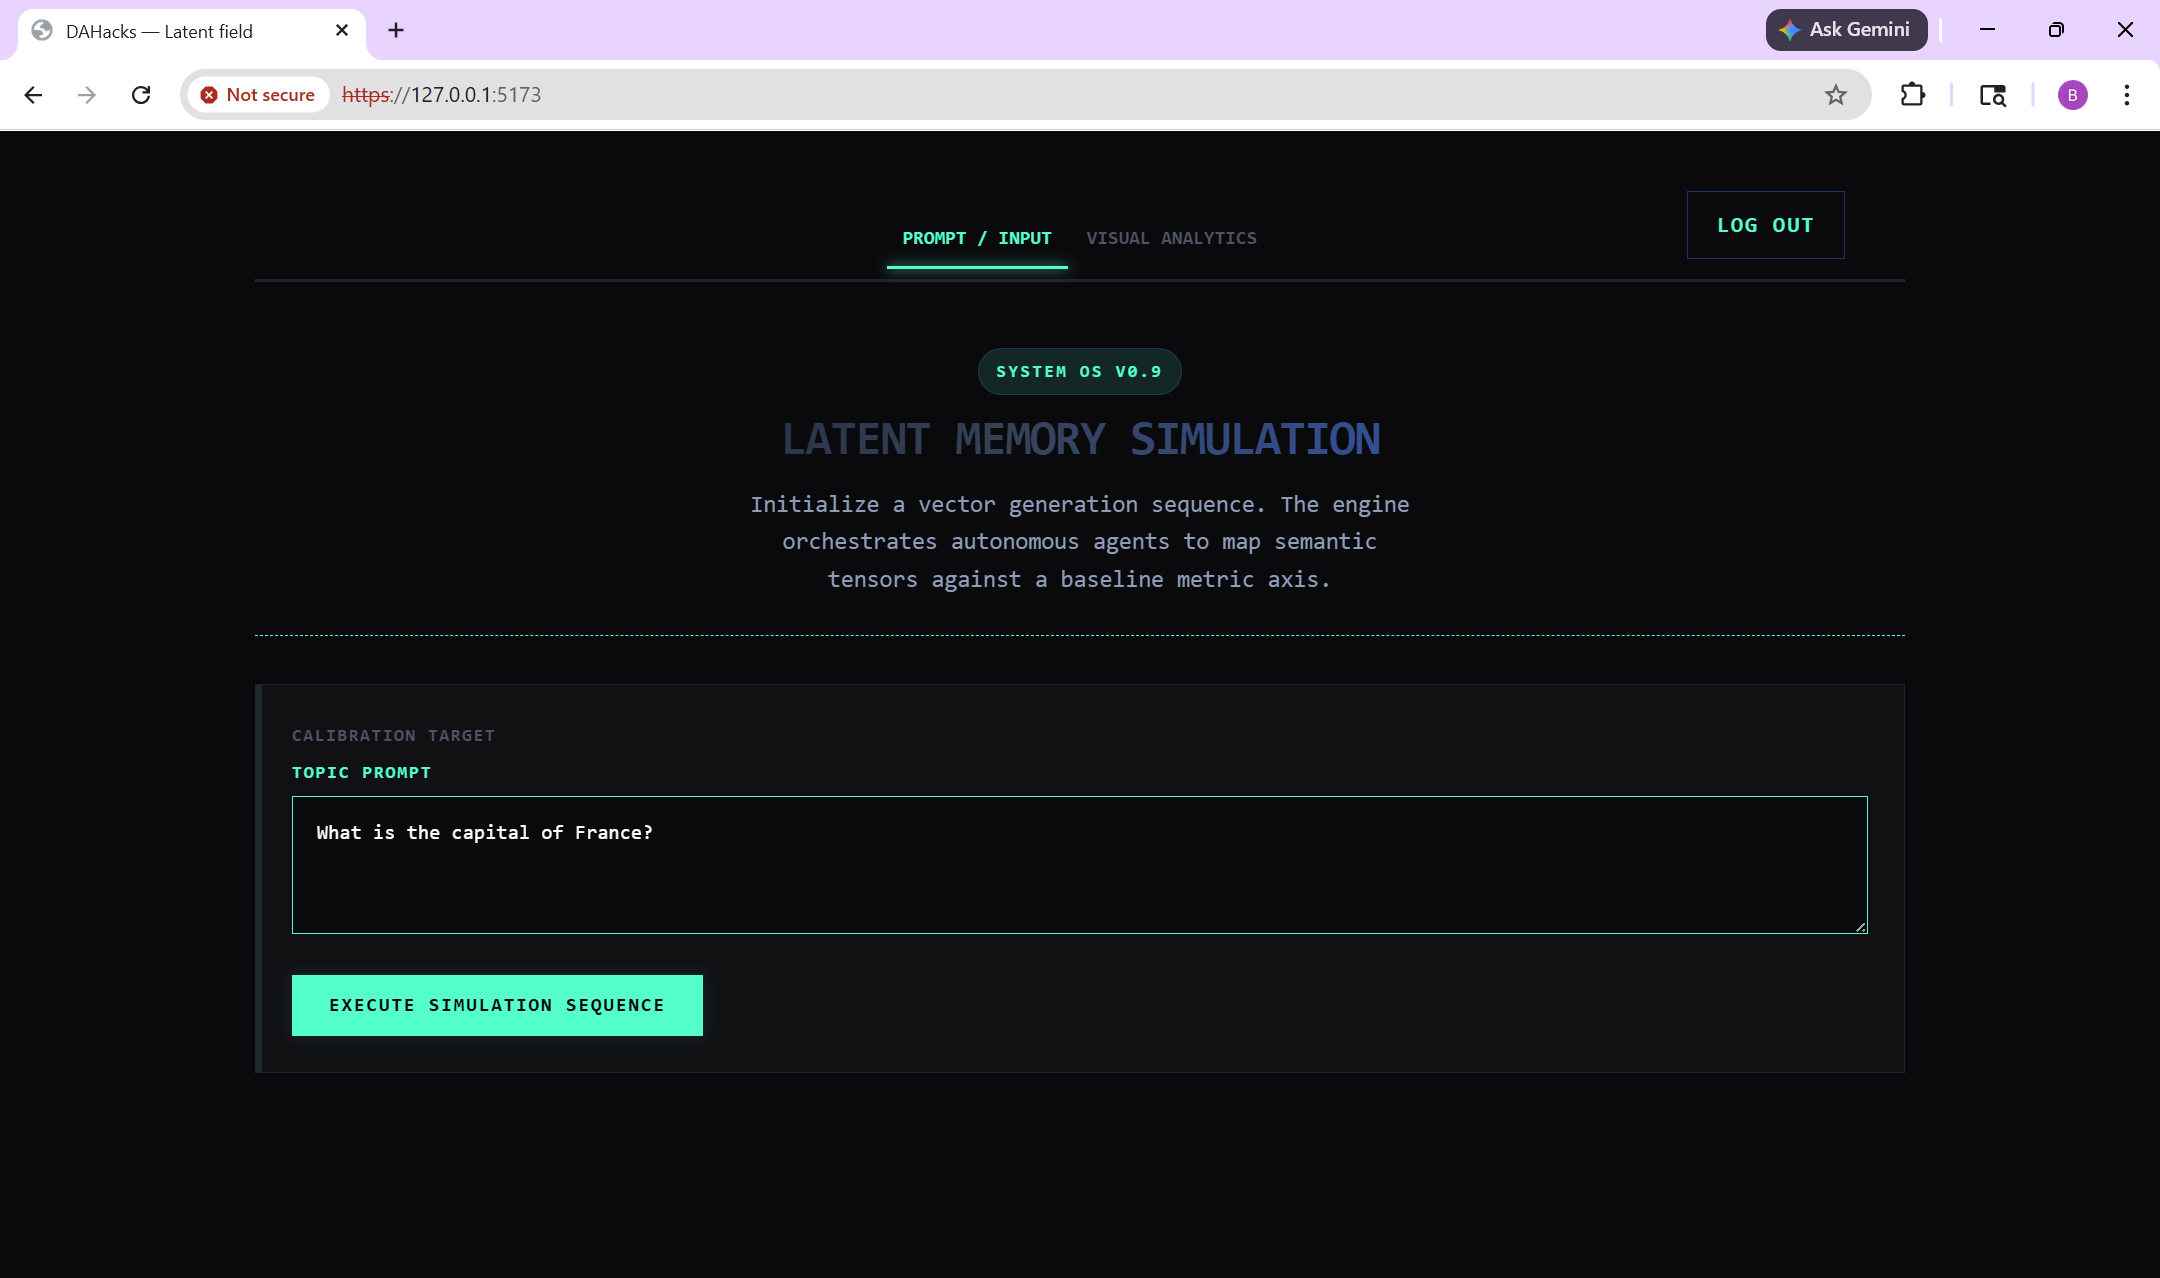Open the Extensions puzzle icon
The width and height of the screenshot is (2160, 1278).
pos(1912,95)
